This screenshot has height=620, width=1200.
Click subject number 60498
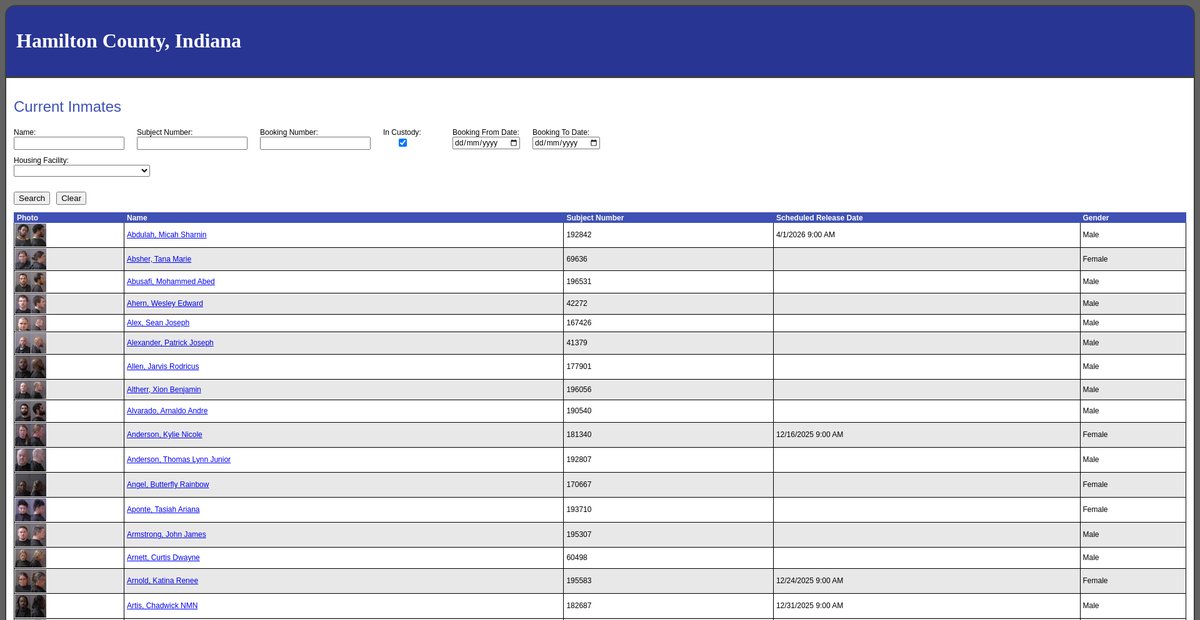pos(577,558)
